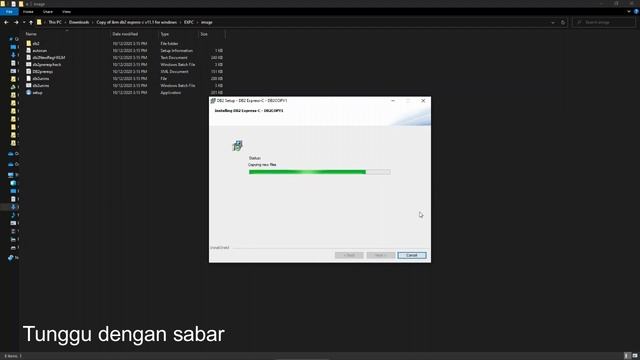Screen dimensions: 640x360
Task: Select the db2unins Windows Batch File icon
Action: 29,85
